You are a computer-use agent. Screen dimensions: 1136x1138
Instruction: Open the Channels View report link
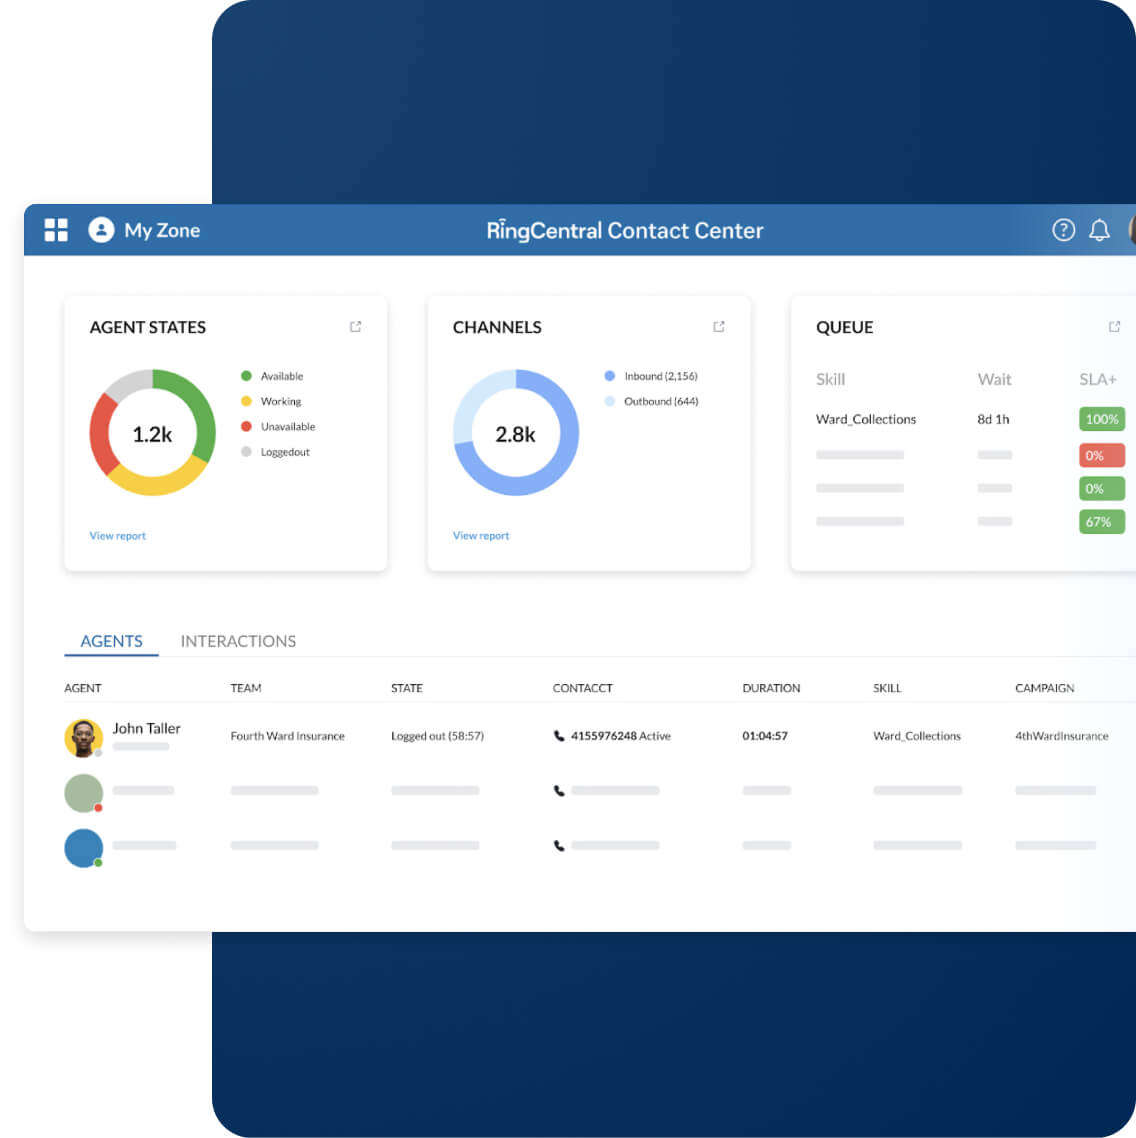click(481, 535)
